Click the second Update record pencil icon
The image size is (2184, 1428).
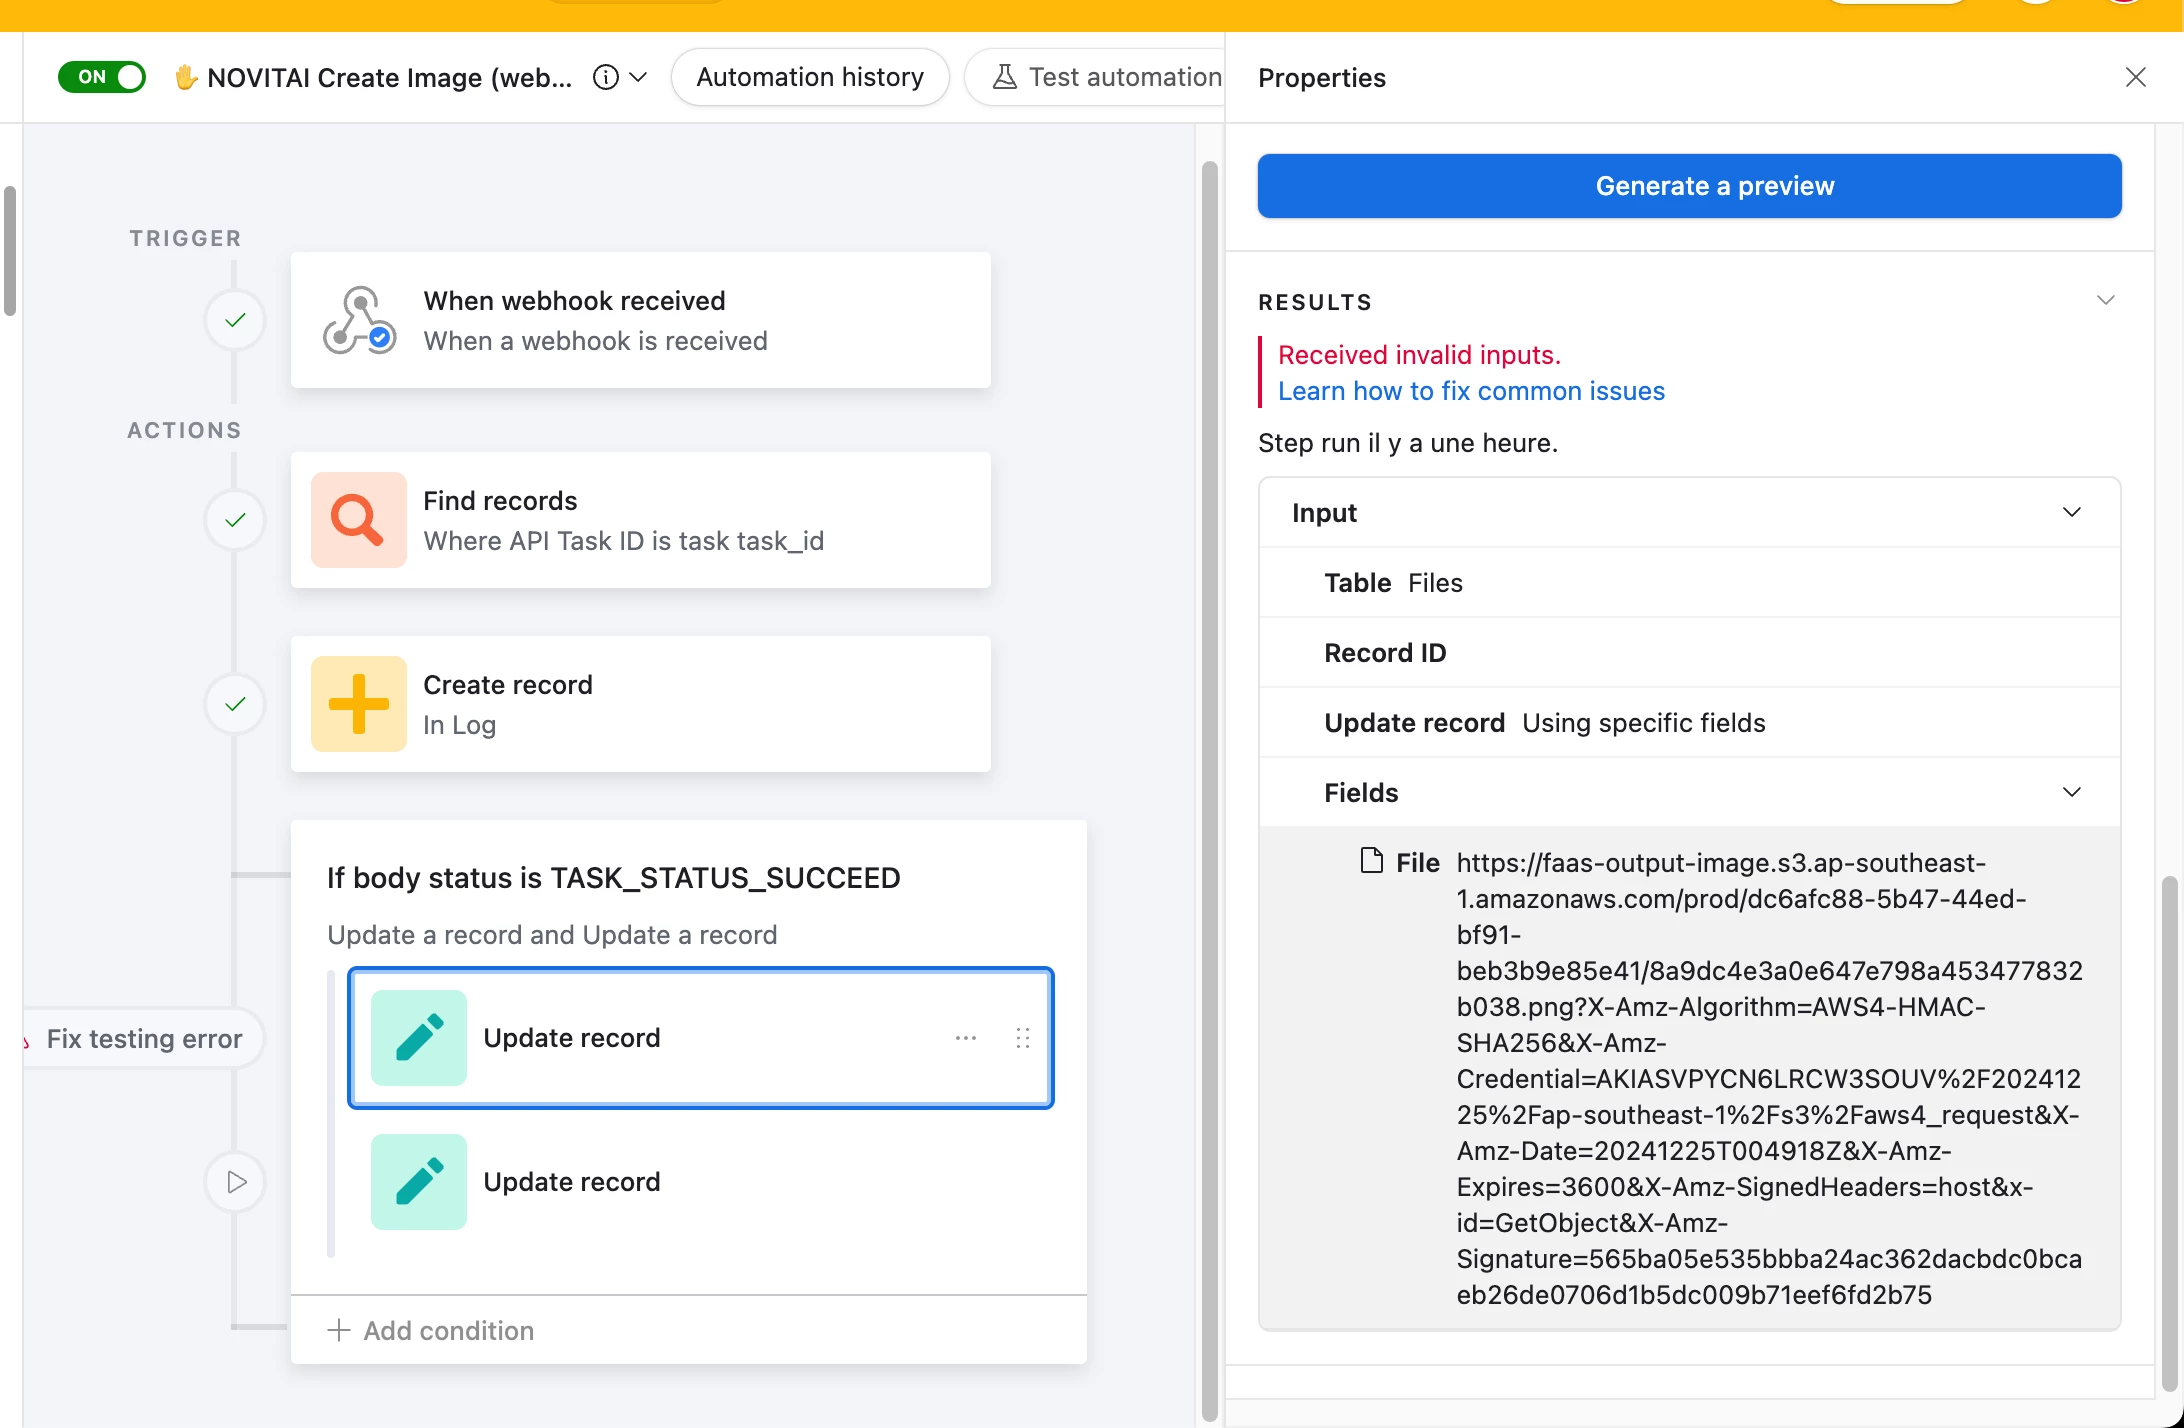[418, 1182]
